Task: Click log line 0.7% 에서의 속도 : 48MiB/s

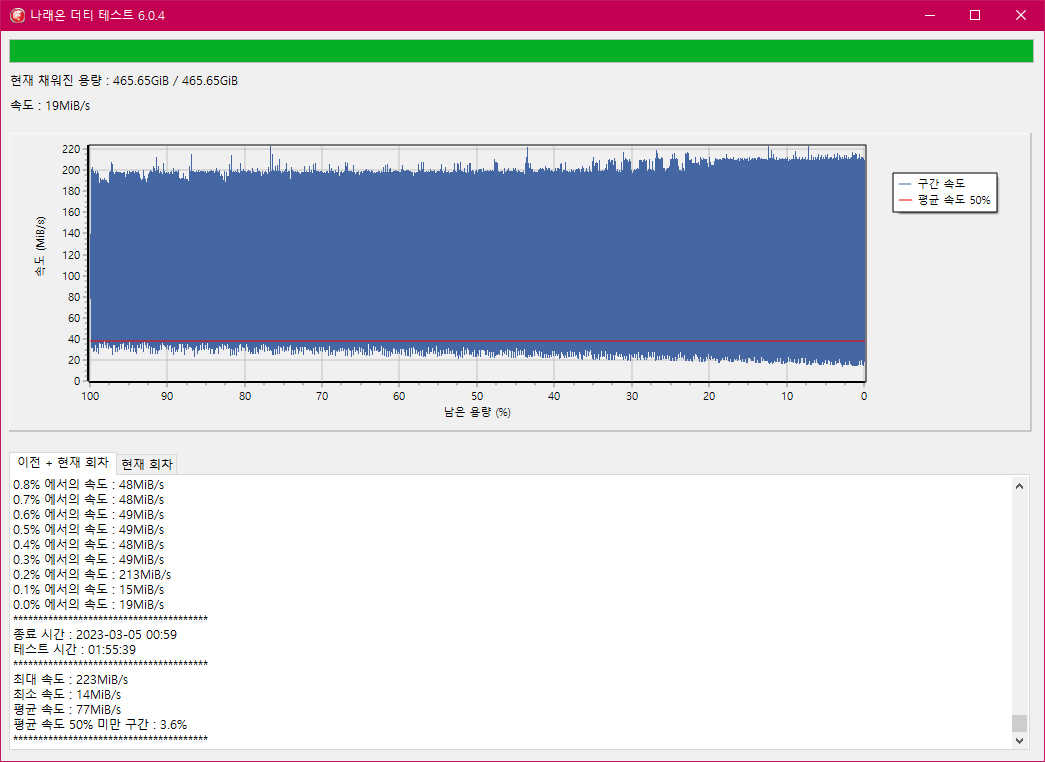Action: click(89, 499)
